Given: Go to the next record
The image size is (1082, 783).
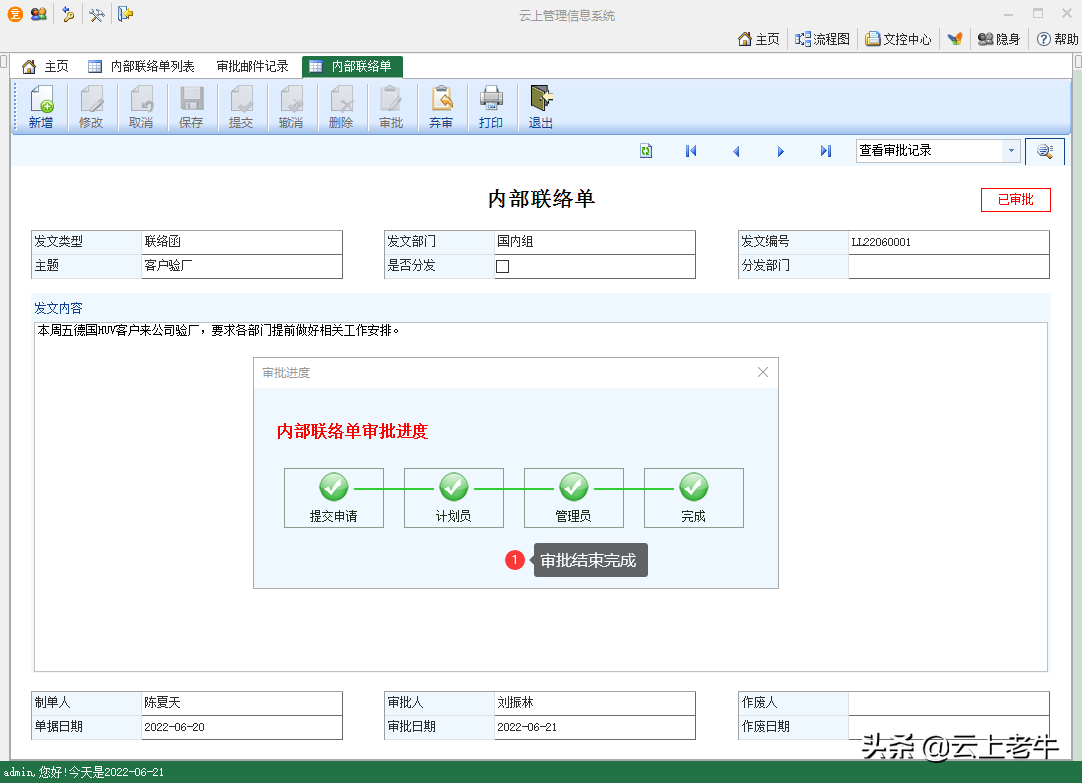Looking at the screenshot, I should (x=780, y=151).
